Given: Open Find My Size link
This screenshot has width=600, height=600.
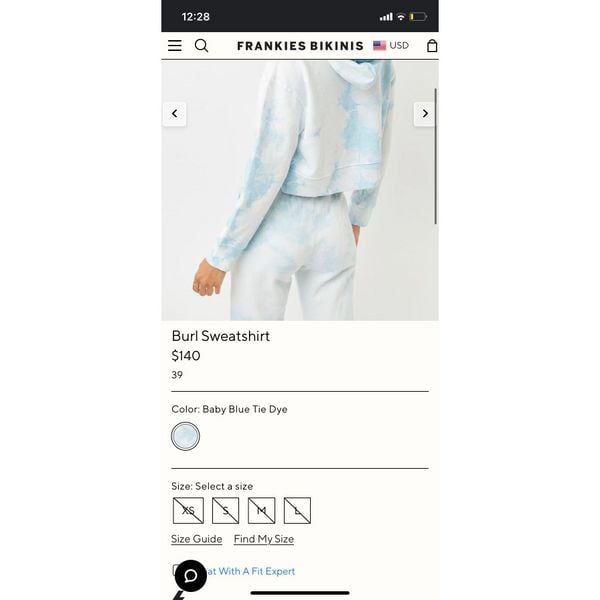Looking at the screenshot, I should [264, 539].
